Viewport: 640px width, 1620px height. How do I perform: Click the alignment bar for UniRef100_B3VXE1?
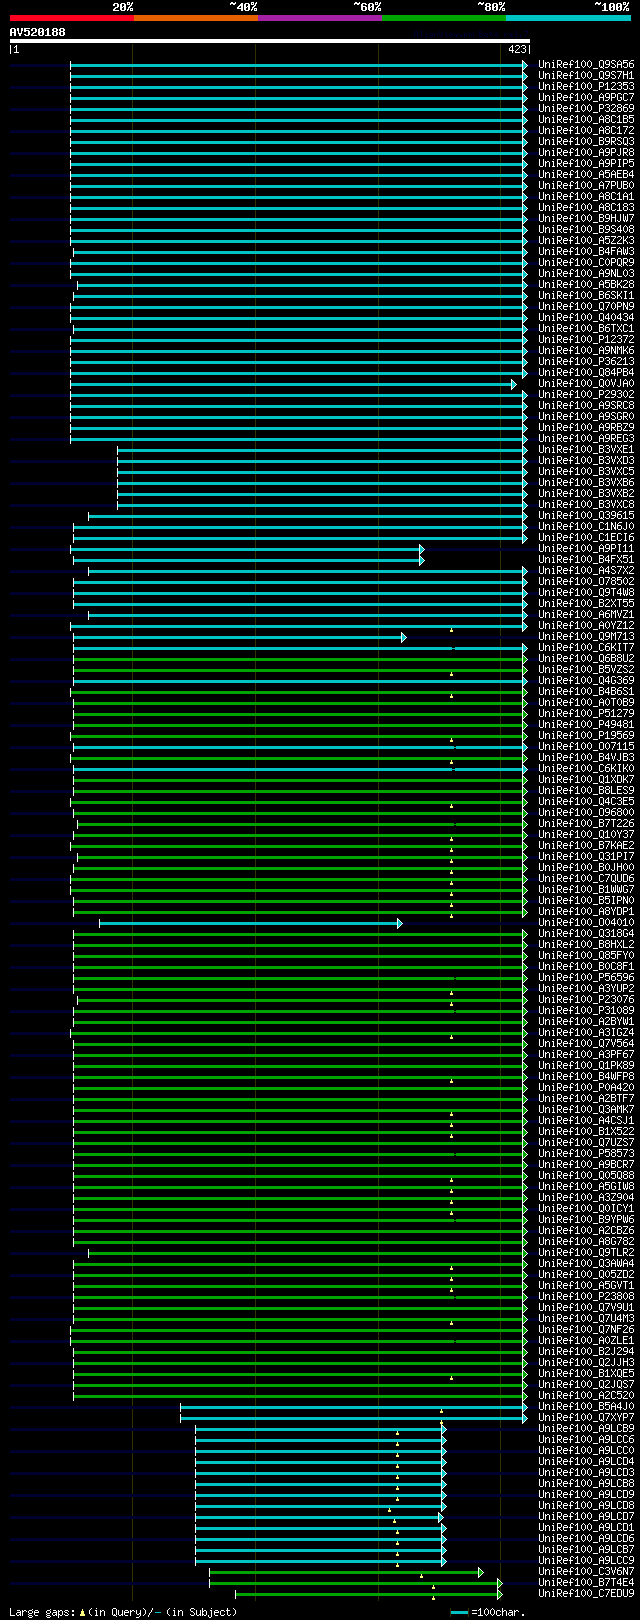(322, 450)
